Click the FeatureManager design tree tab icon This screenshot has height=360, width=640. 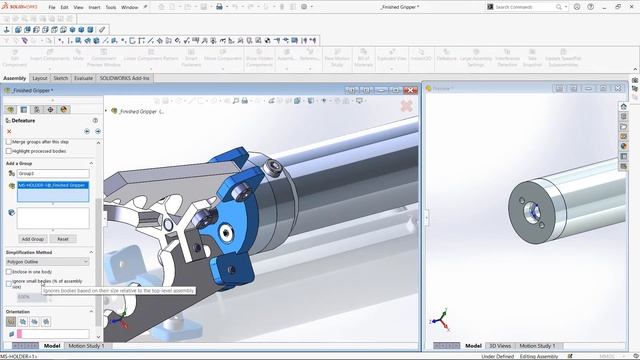[11, 109]
